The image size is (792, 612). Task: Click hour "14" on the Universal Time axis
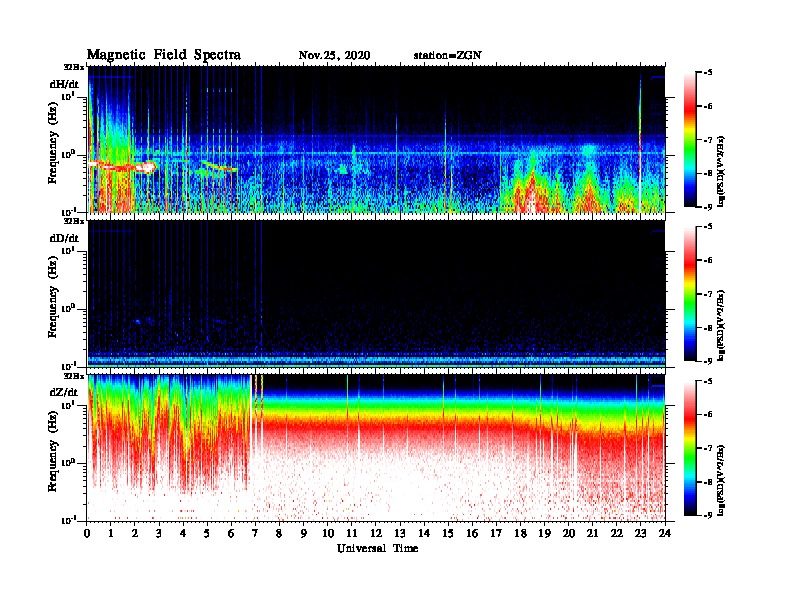click(424, 534)
